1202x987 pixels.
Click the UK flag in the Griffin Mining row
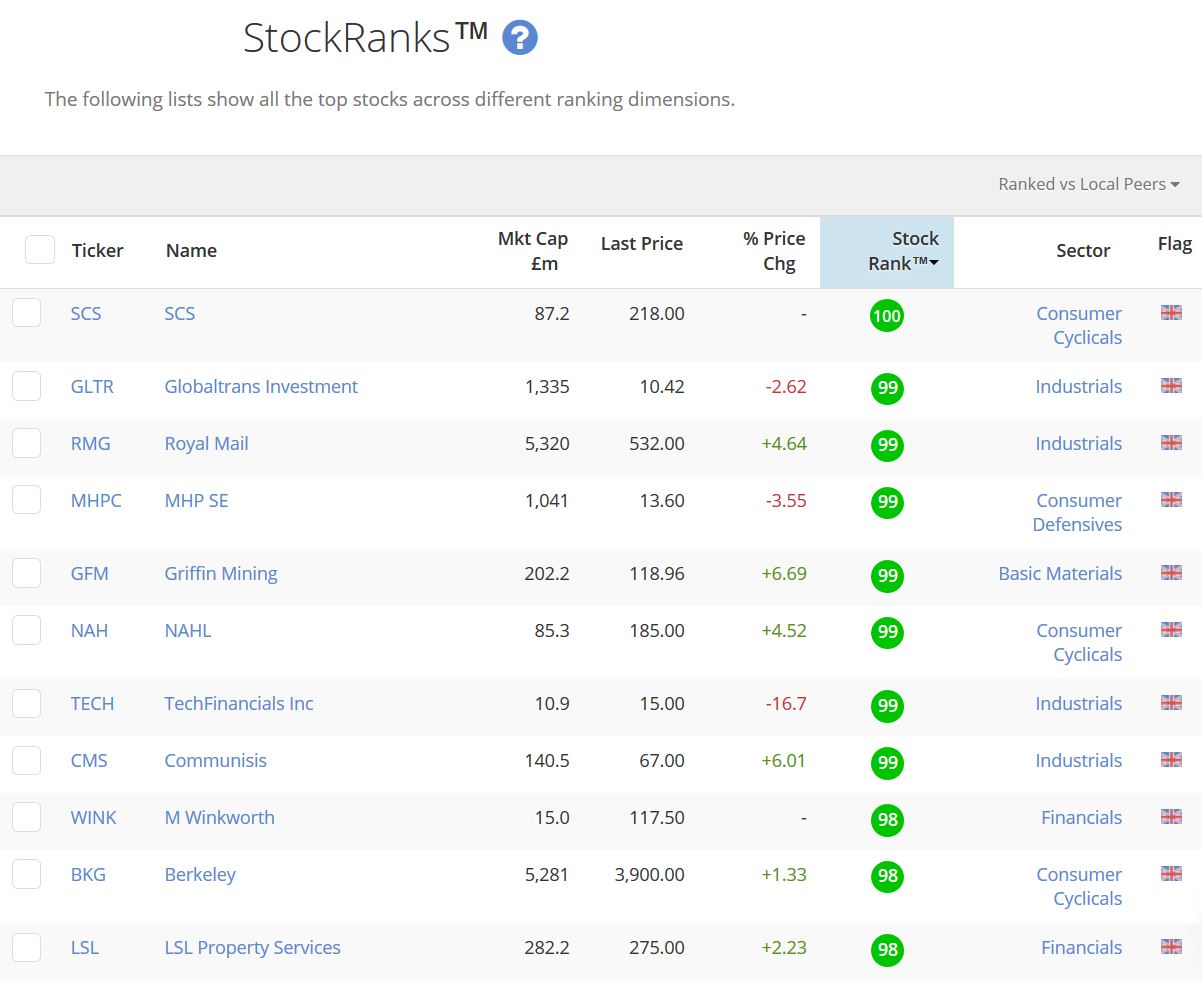pos(1171,572)
